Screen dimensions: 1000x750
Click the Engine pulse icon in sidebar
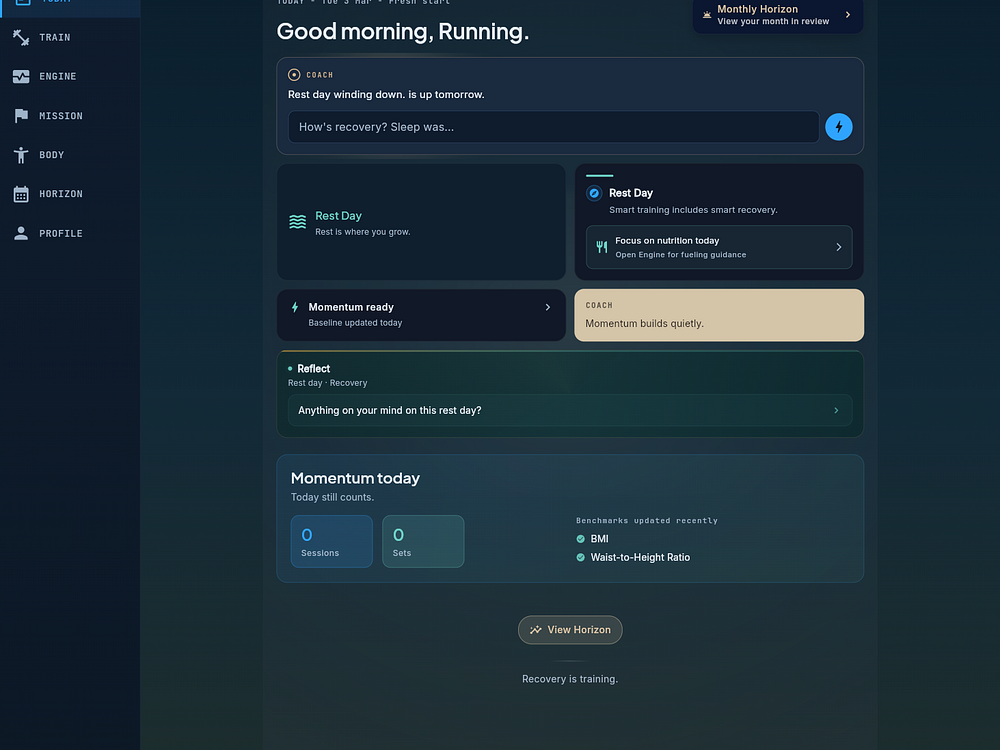coord(21,77)
